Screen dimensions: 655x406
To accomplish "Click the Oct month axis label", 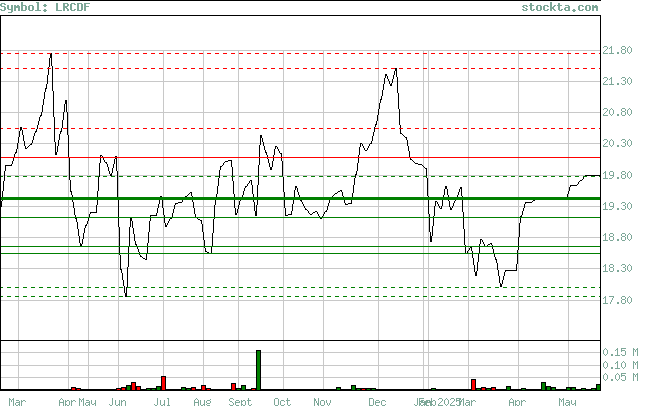I will (x=282, y=401).
